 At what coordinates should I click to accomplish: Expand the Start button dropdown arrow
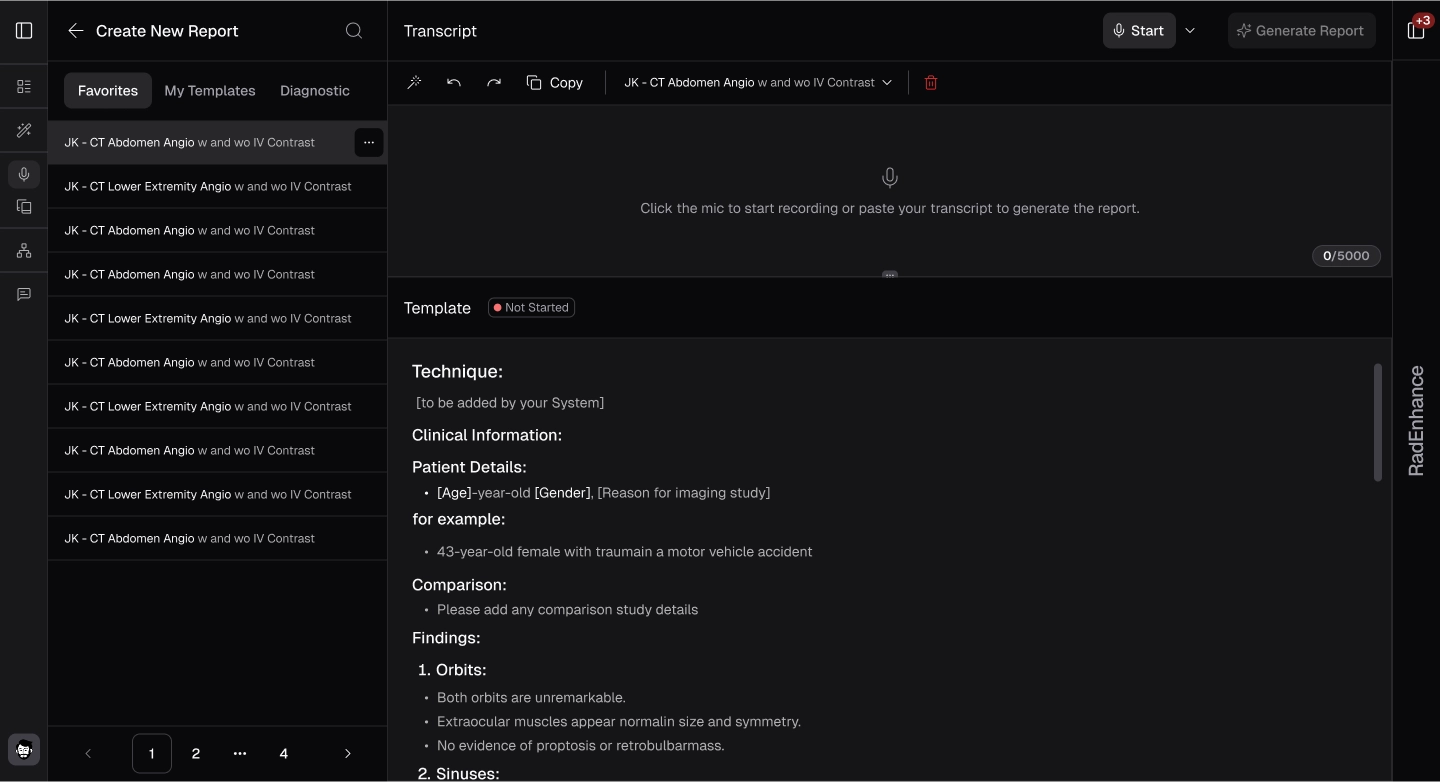(x=1190, y=31)
